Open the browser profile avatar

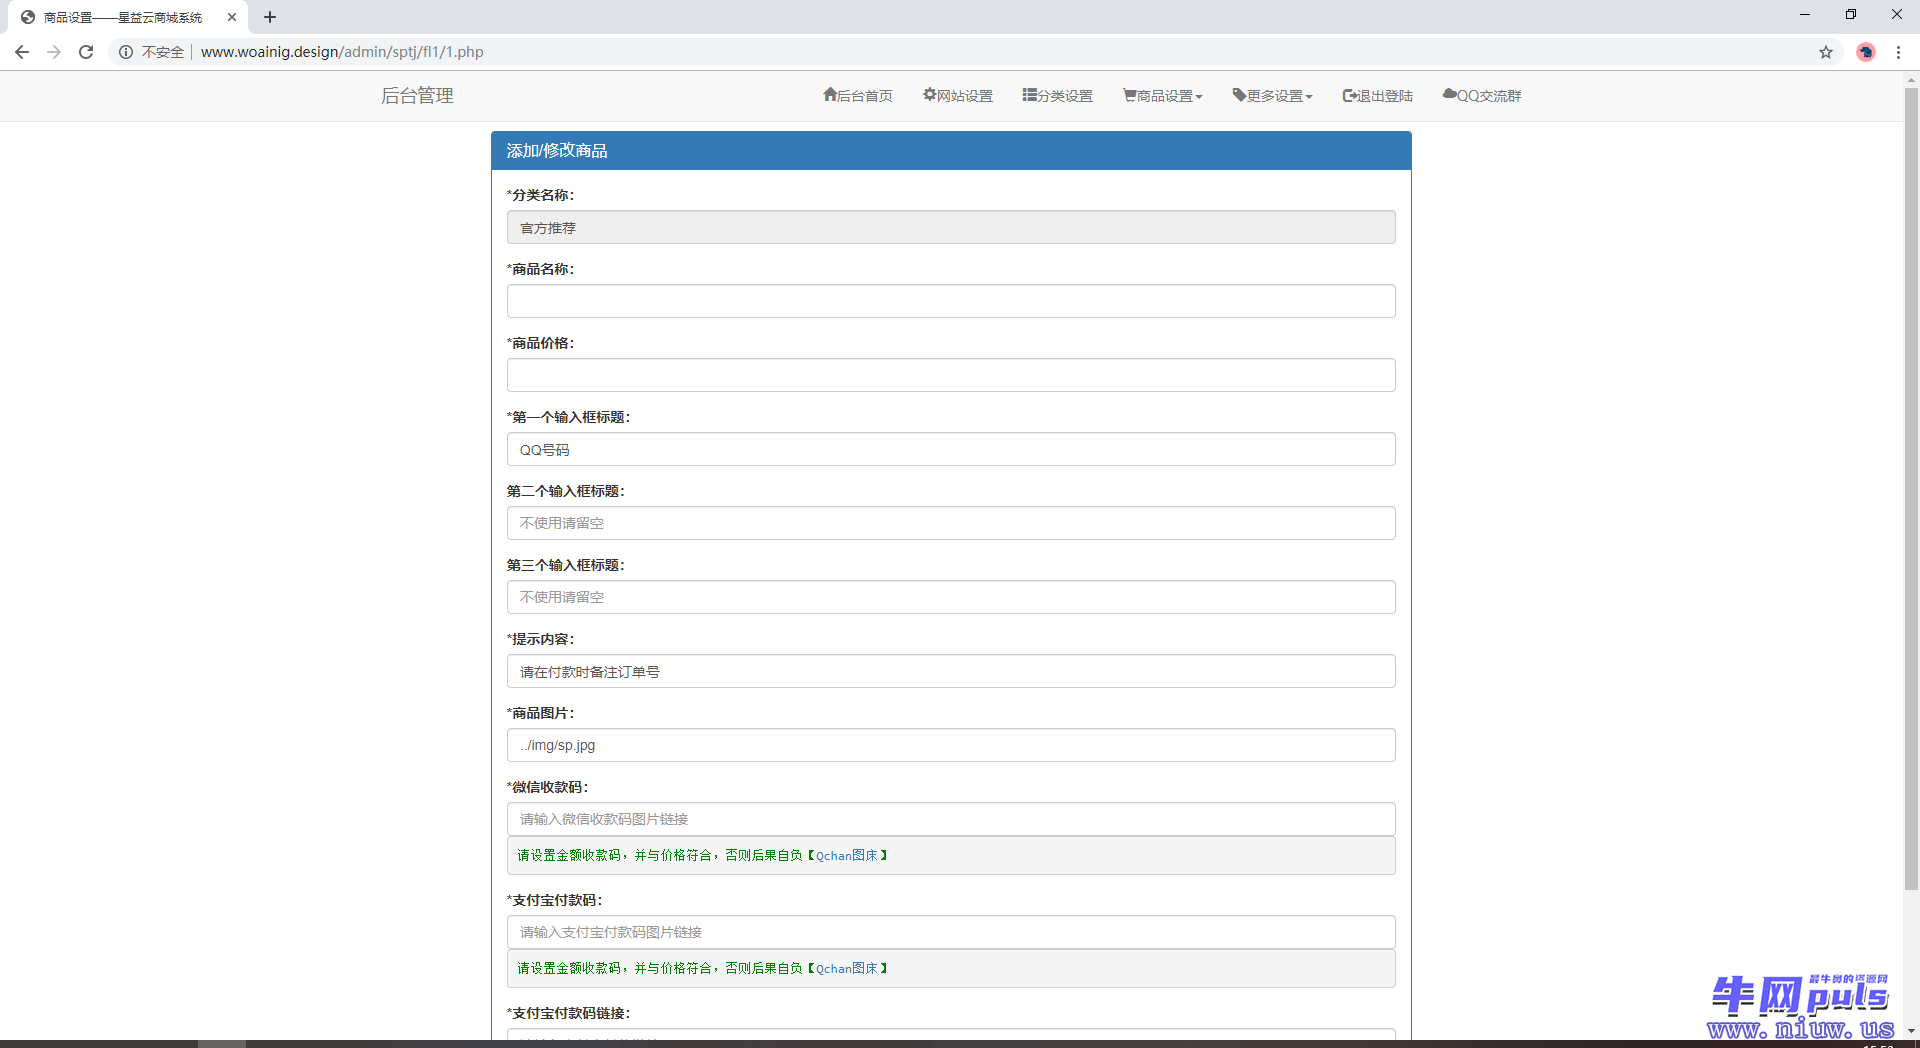tap(1866, 52)
